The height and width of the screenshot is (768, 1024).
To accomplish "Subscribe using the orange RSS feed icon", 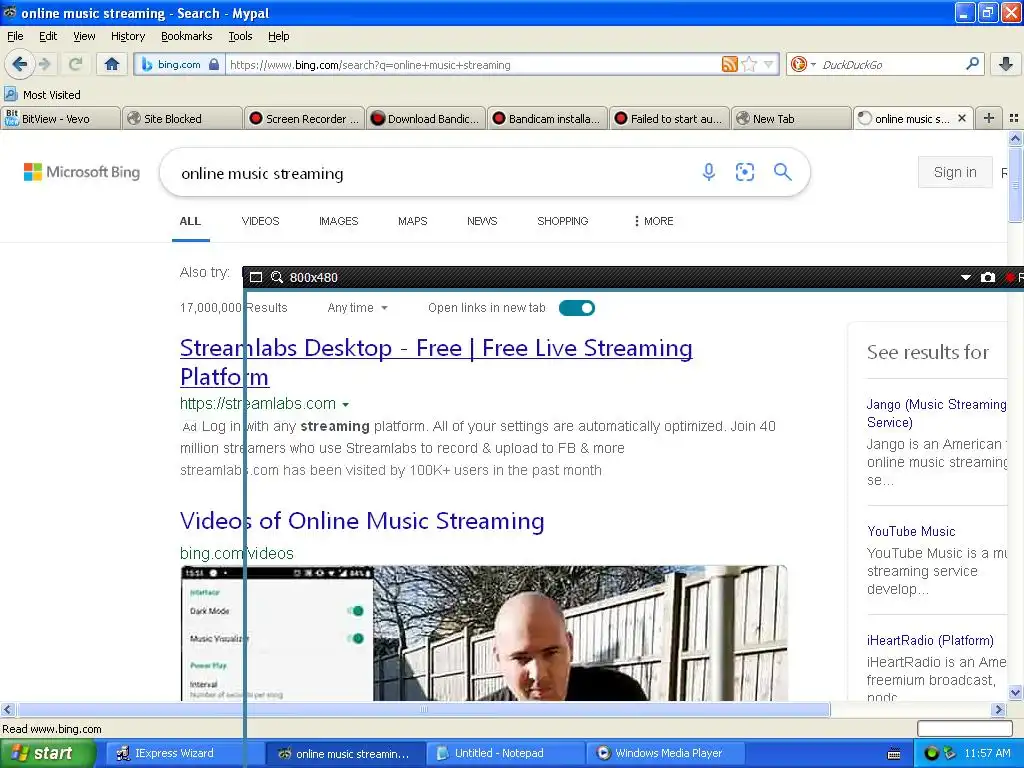I will click(729, 64).
